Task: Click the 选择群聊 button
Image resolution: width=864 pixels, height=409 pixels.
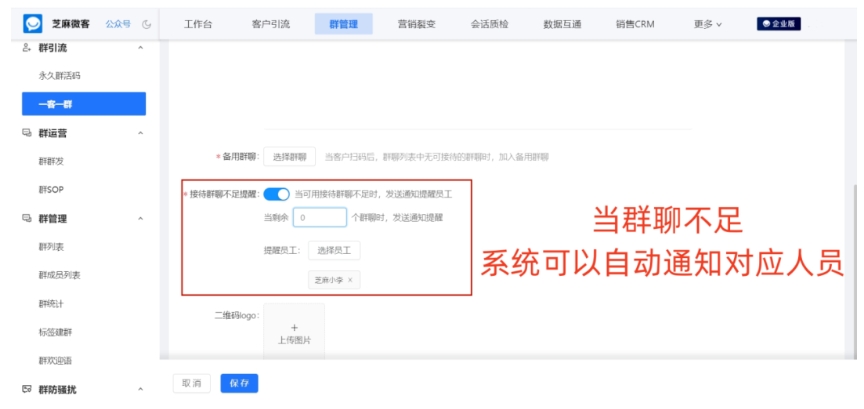Action: coord(290,157)
